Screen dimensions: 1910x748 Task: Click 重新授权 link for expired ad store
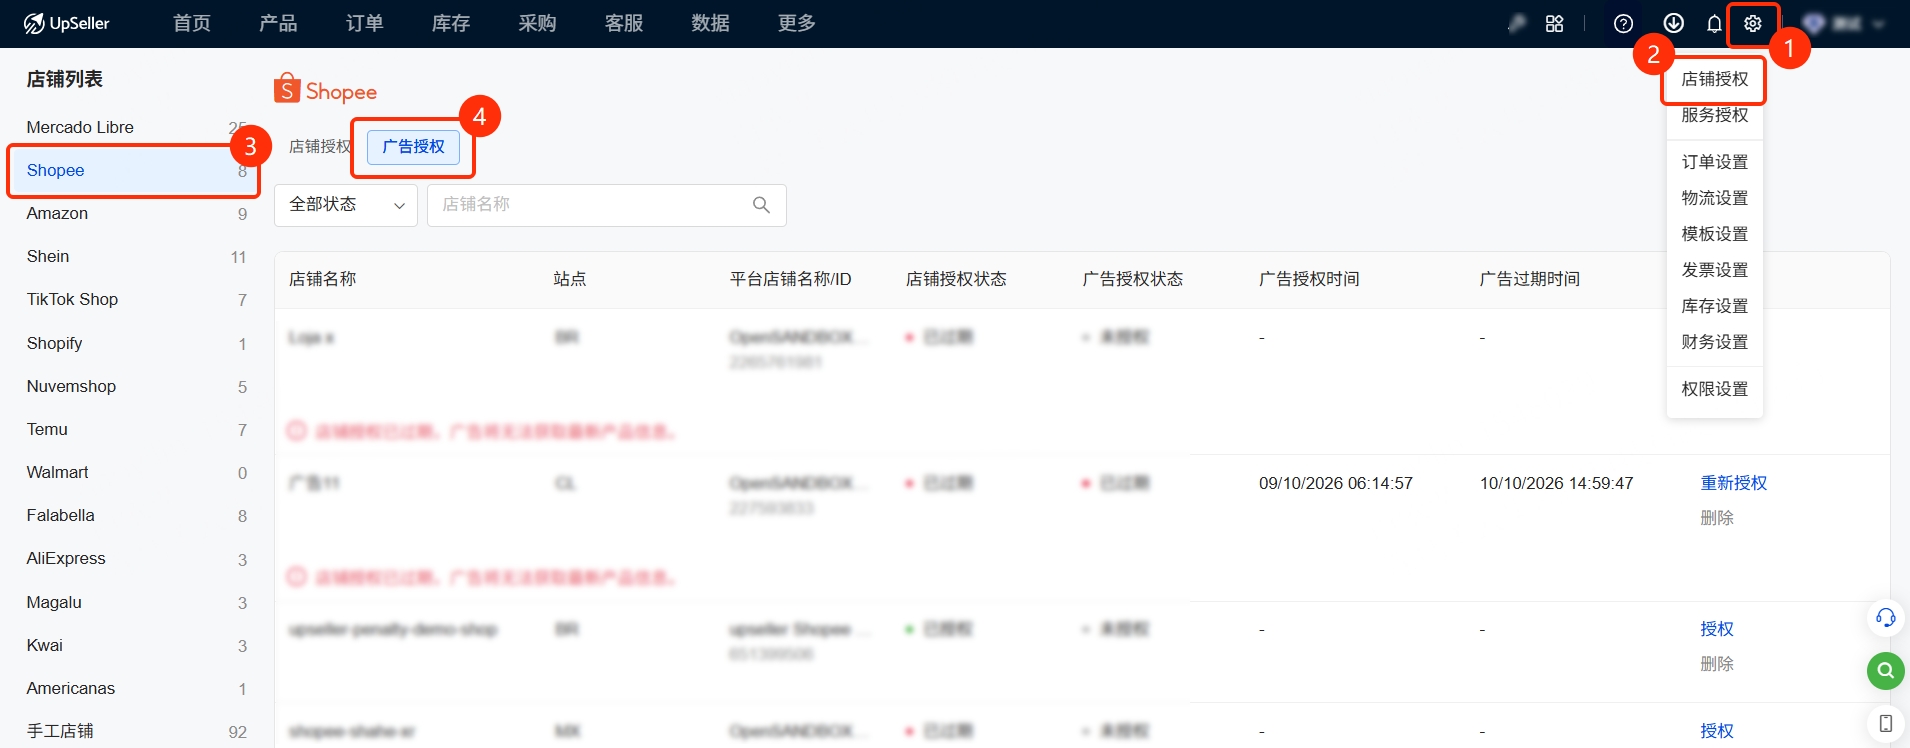[1733, 483]
